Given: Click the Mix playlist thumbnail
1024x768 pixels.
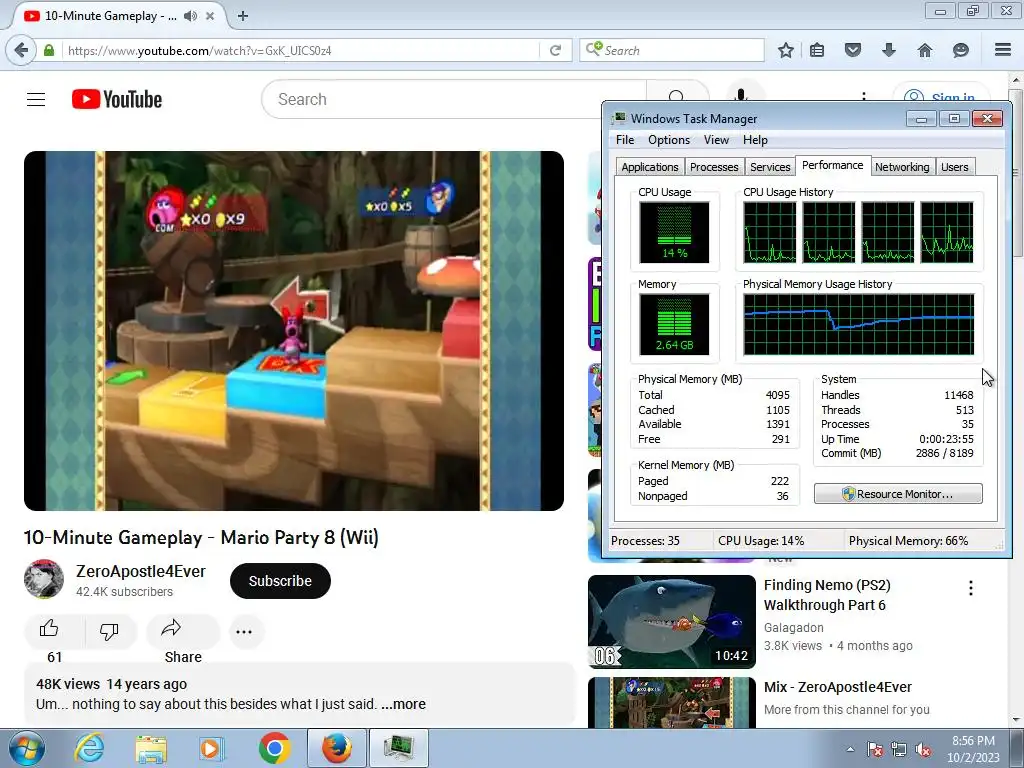Looking at the screenshot, I should 671,702.
